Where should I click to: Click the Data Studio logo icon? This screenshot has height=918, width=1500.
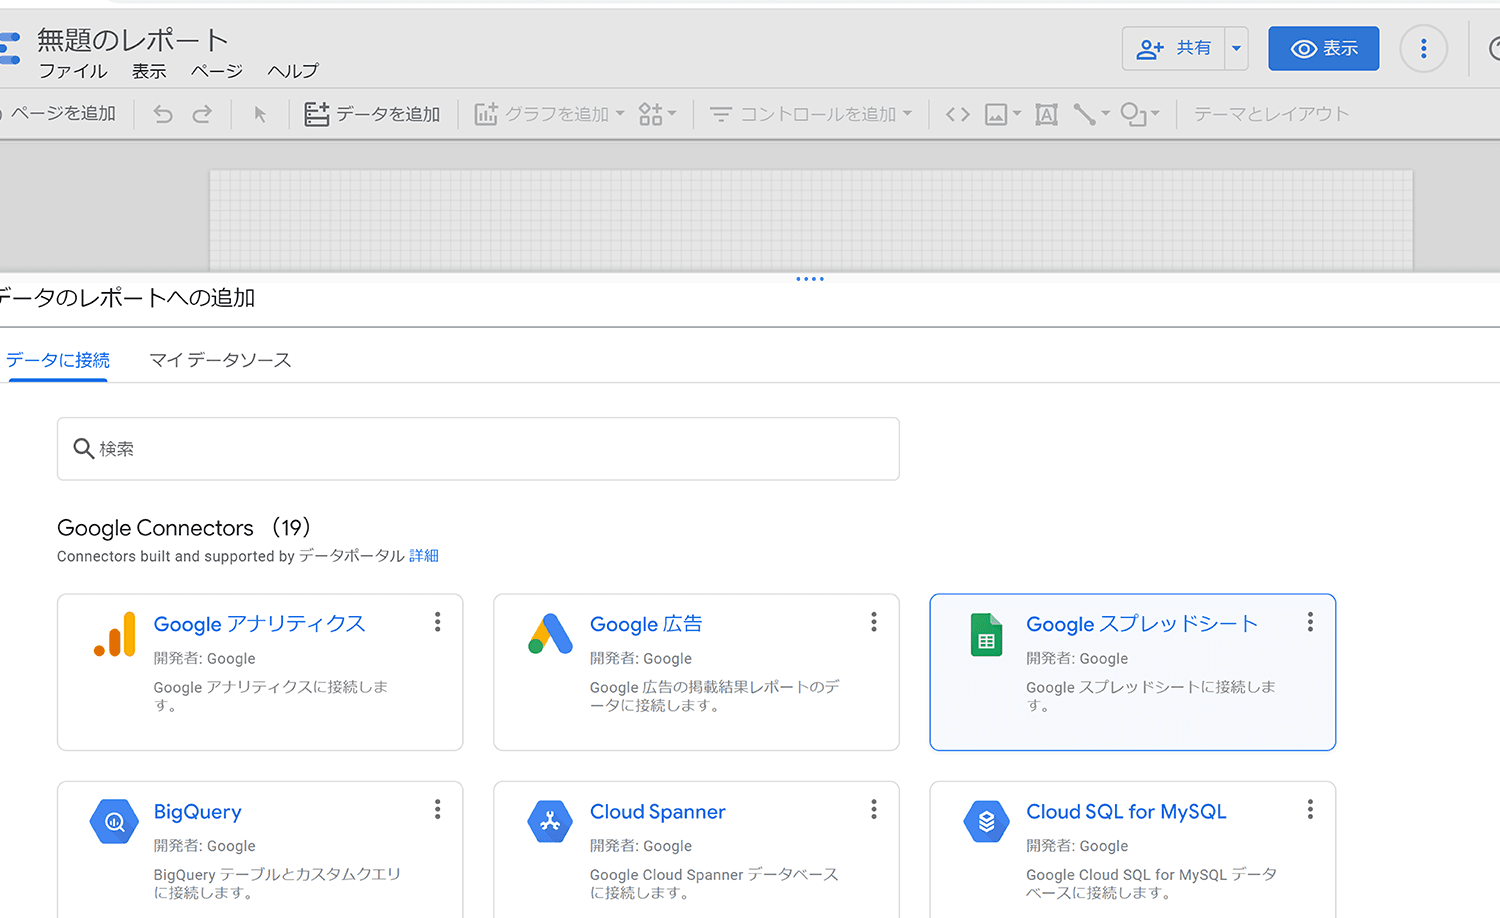(10, 48)
